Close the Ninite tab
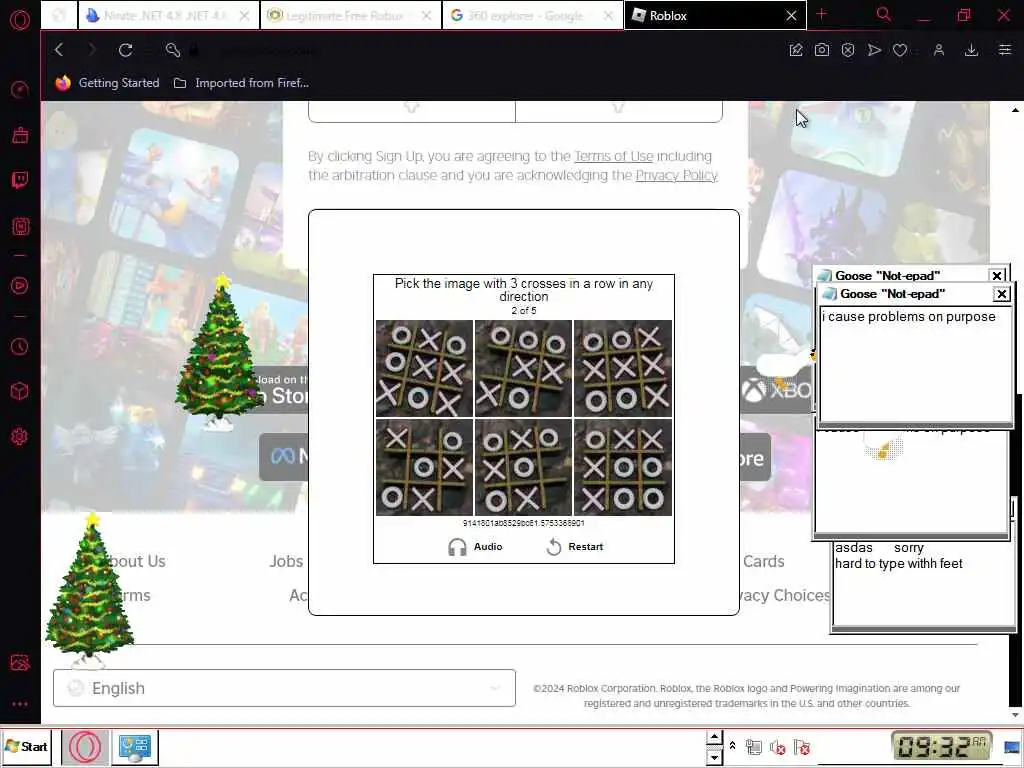Image resolution: width=1024 pixels, height=768 pixels. (244, 16)
